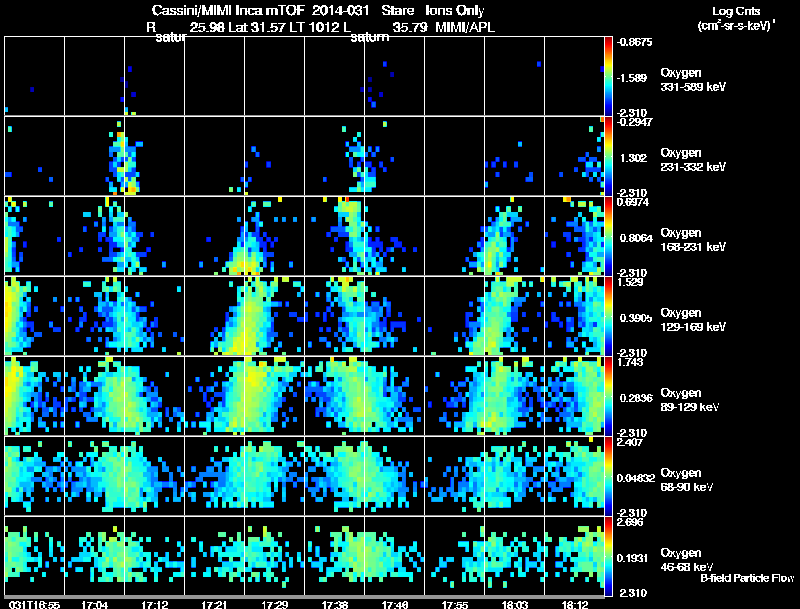The height and width of the screenshot is (609, 800).
Task: Select the 'Oxygen 89-129 keV' row label
Action: click(x=690, y=400)
